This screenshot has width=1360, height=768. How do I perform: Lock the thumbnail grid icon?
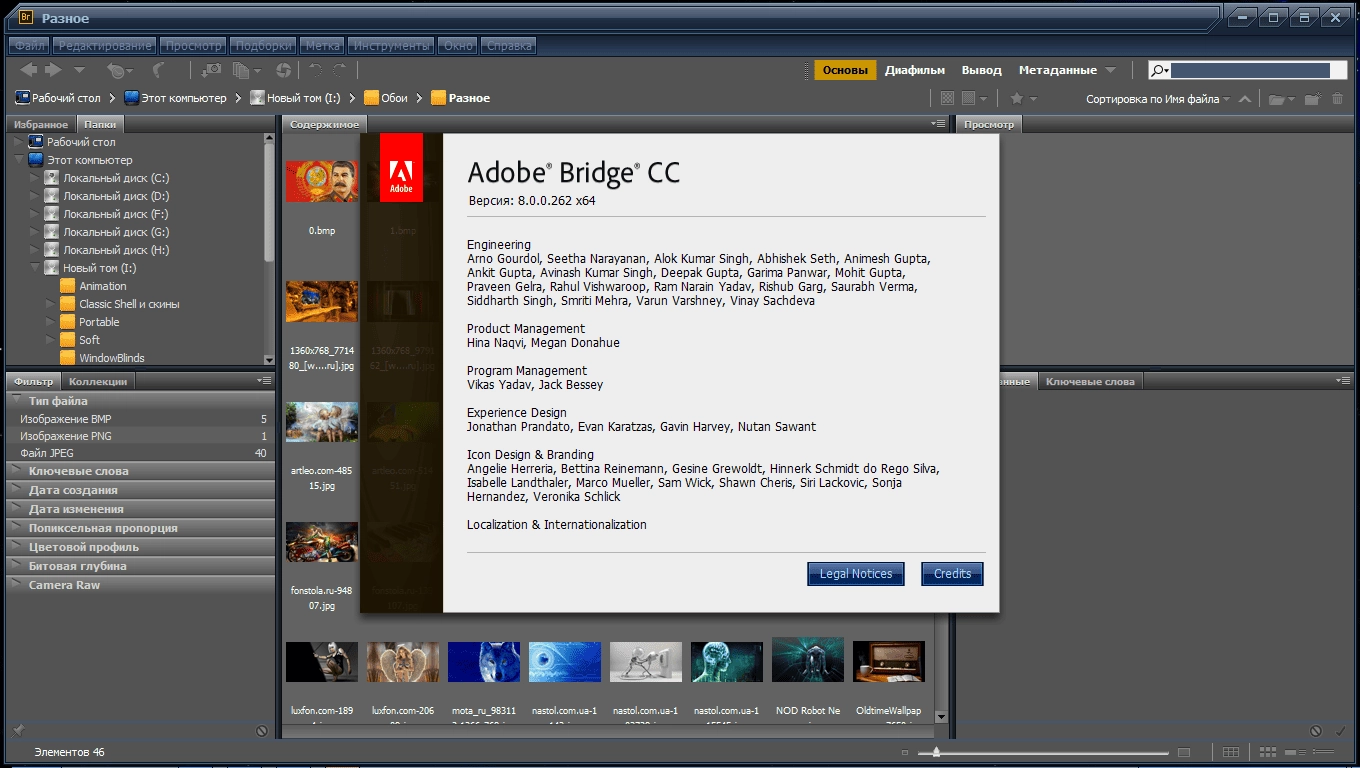[x=1231, y=752]
